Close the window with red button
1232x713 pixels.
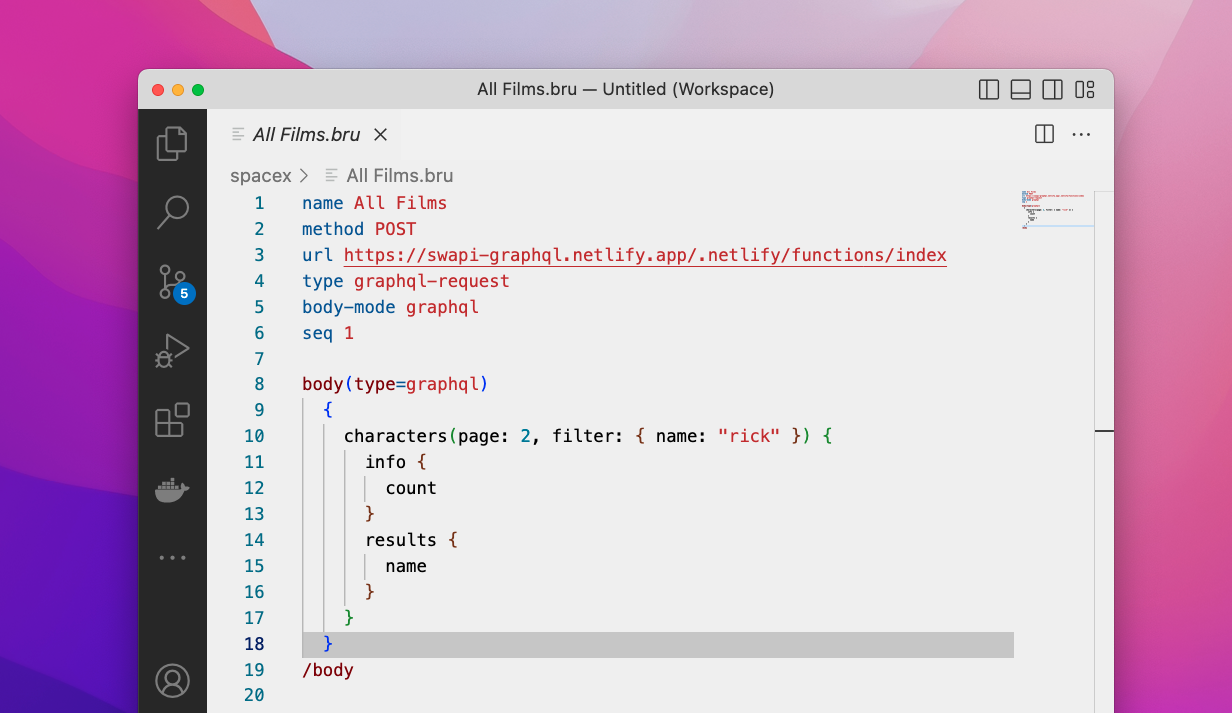tap(158, 90)
